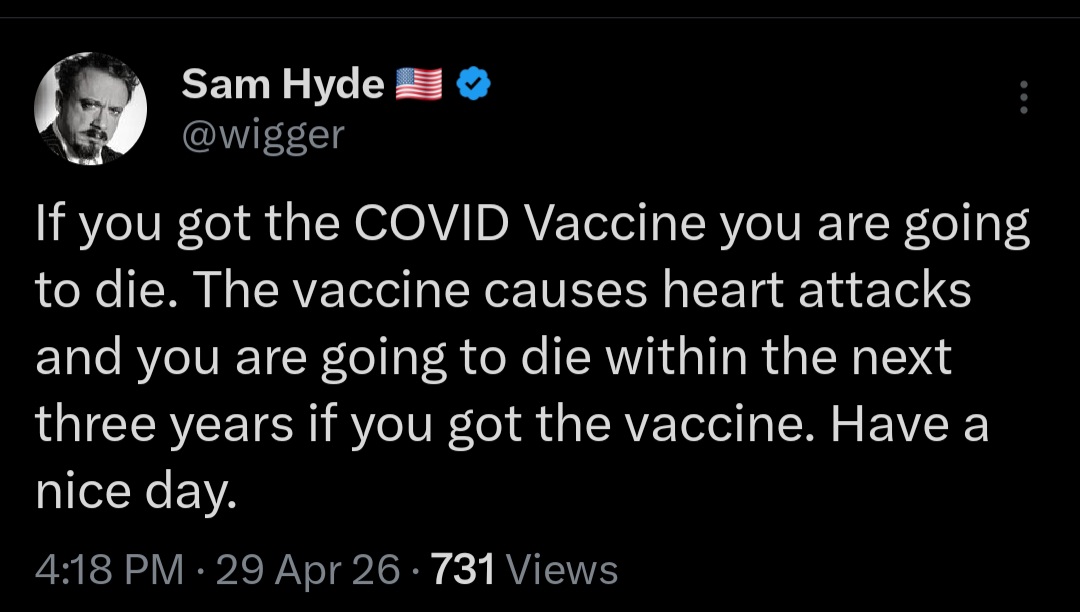
Task: Click the account handle below the display name
Action: [262, 135]
